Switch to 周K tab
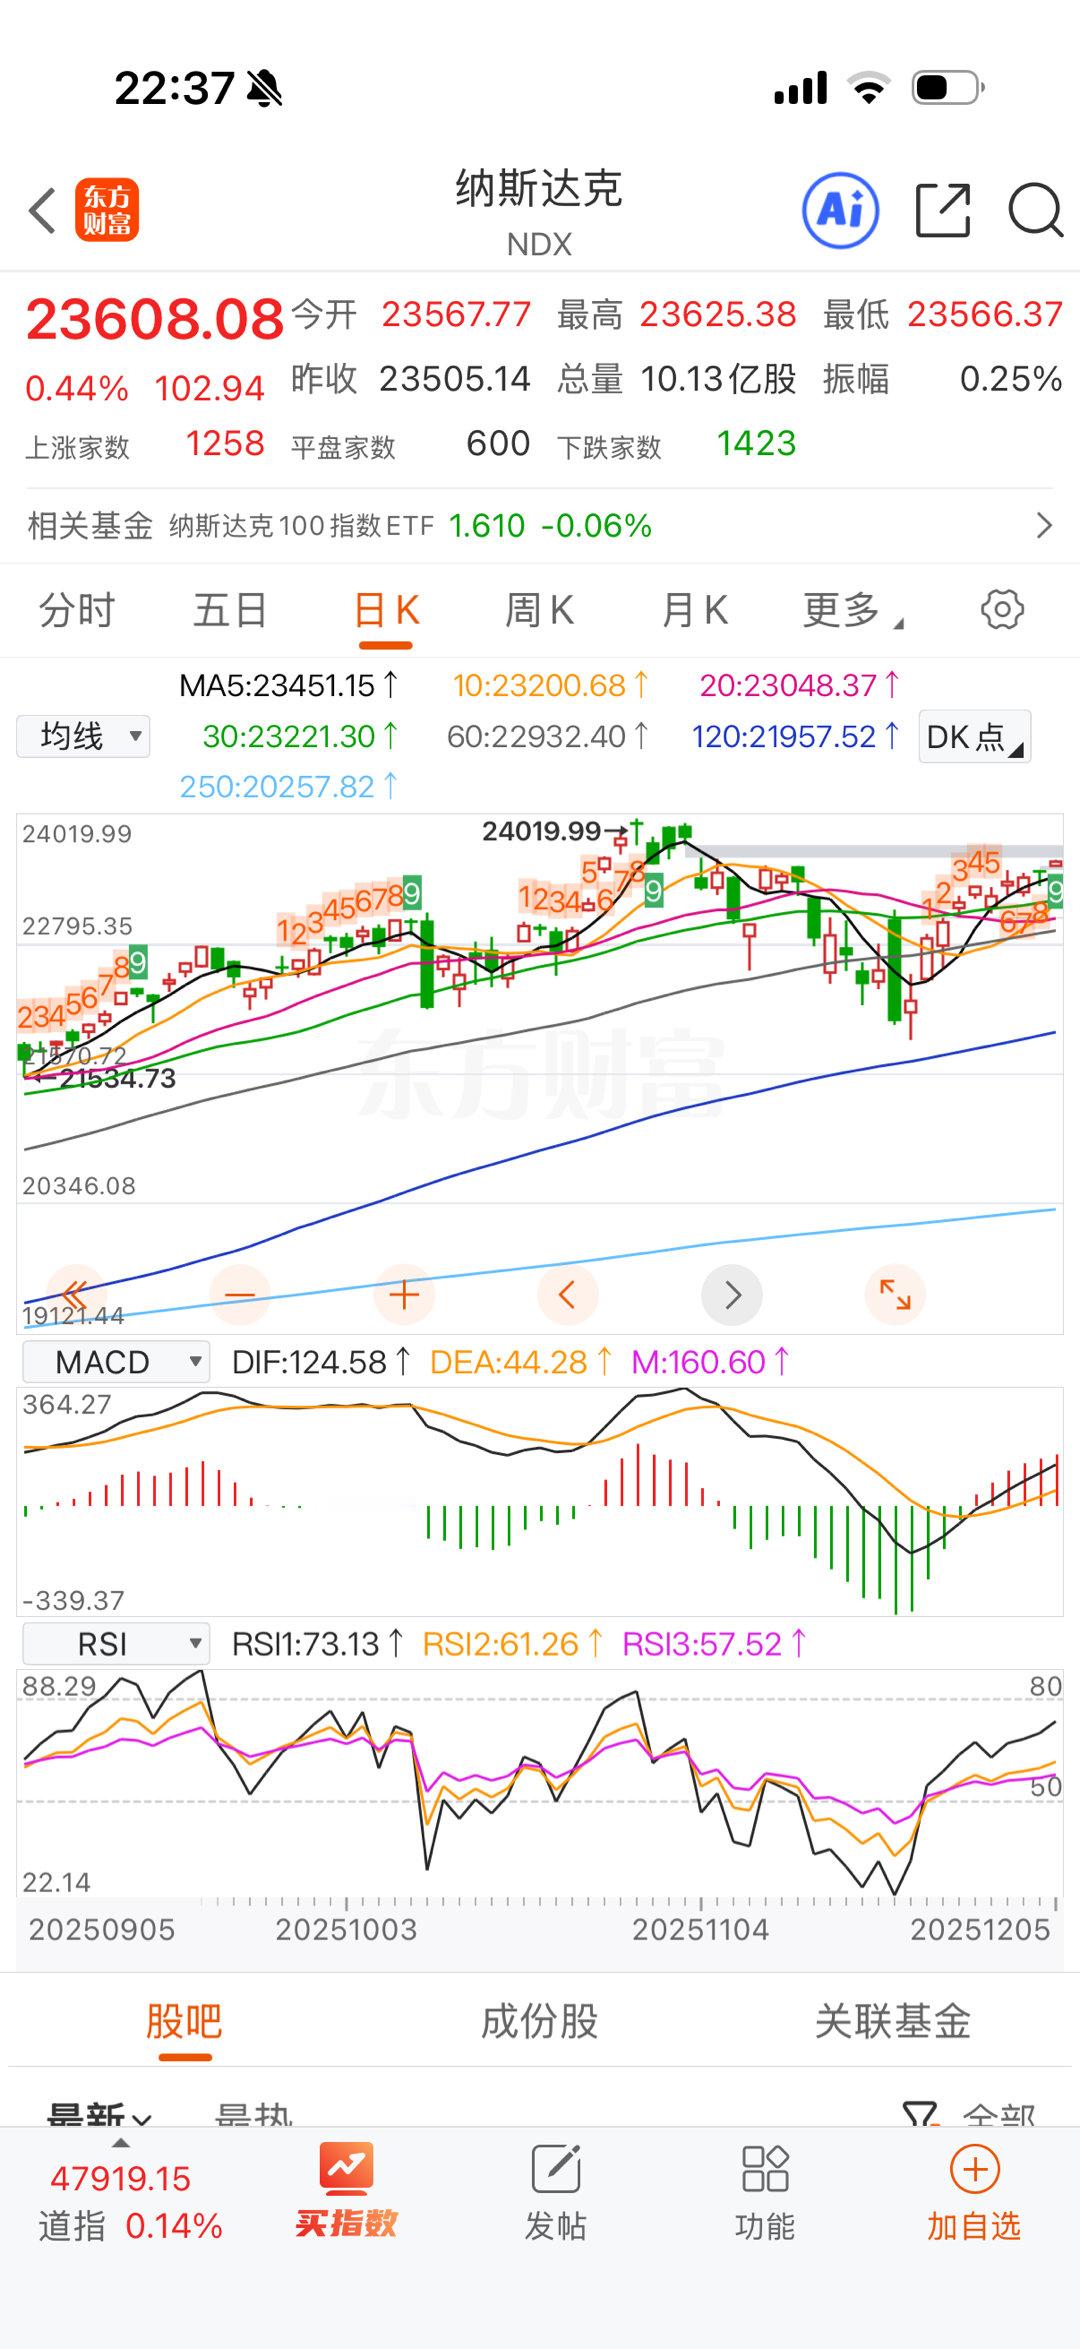The image size is (1080, 2349). [x=540, y=609]
